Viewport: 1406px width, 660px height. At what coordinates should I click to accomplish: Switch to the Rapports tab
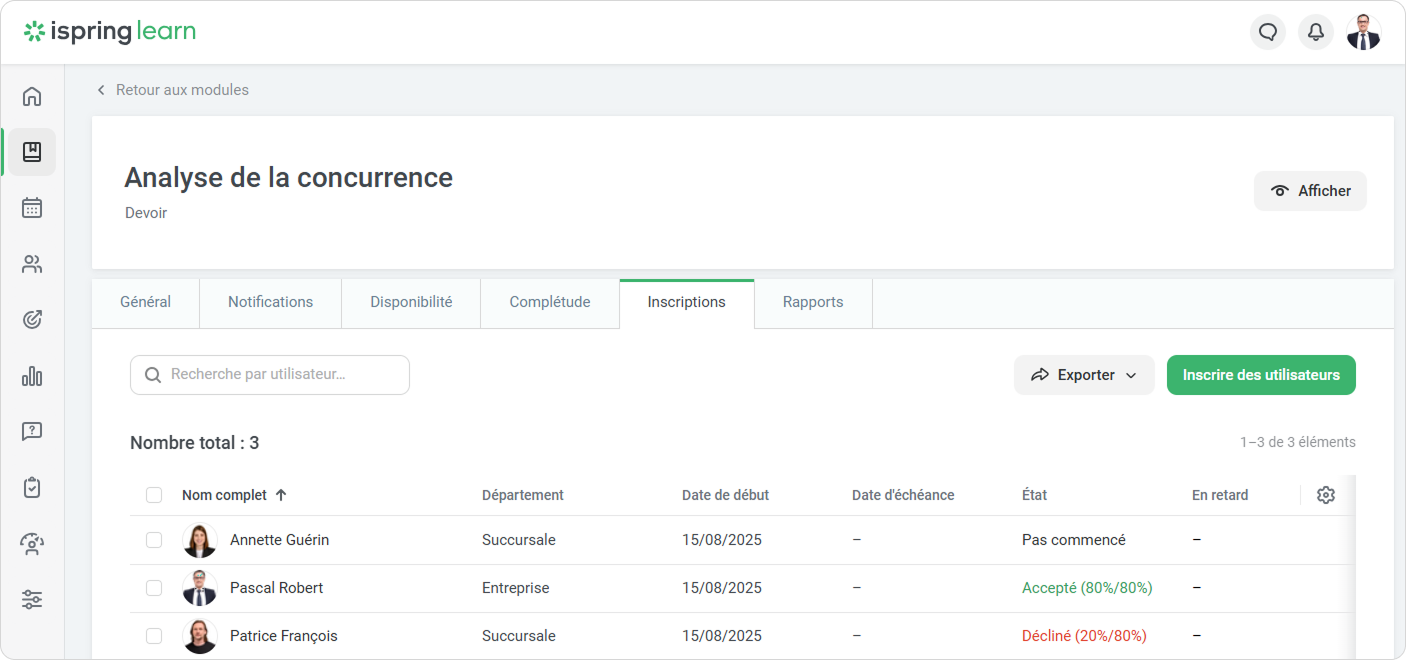pyautogui.click(x=812, y=302)
